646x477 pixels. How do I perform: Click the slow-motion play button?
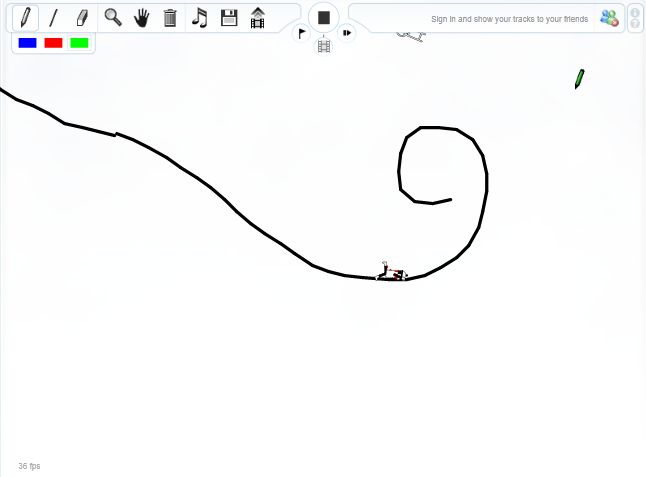coord(346,33)
